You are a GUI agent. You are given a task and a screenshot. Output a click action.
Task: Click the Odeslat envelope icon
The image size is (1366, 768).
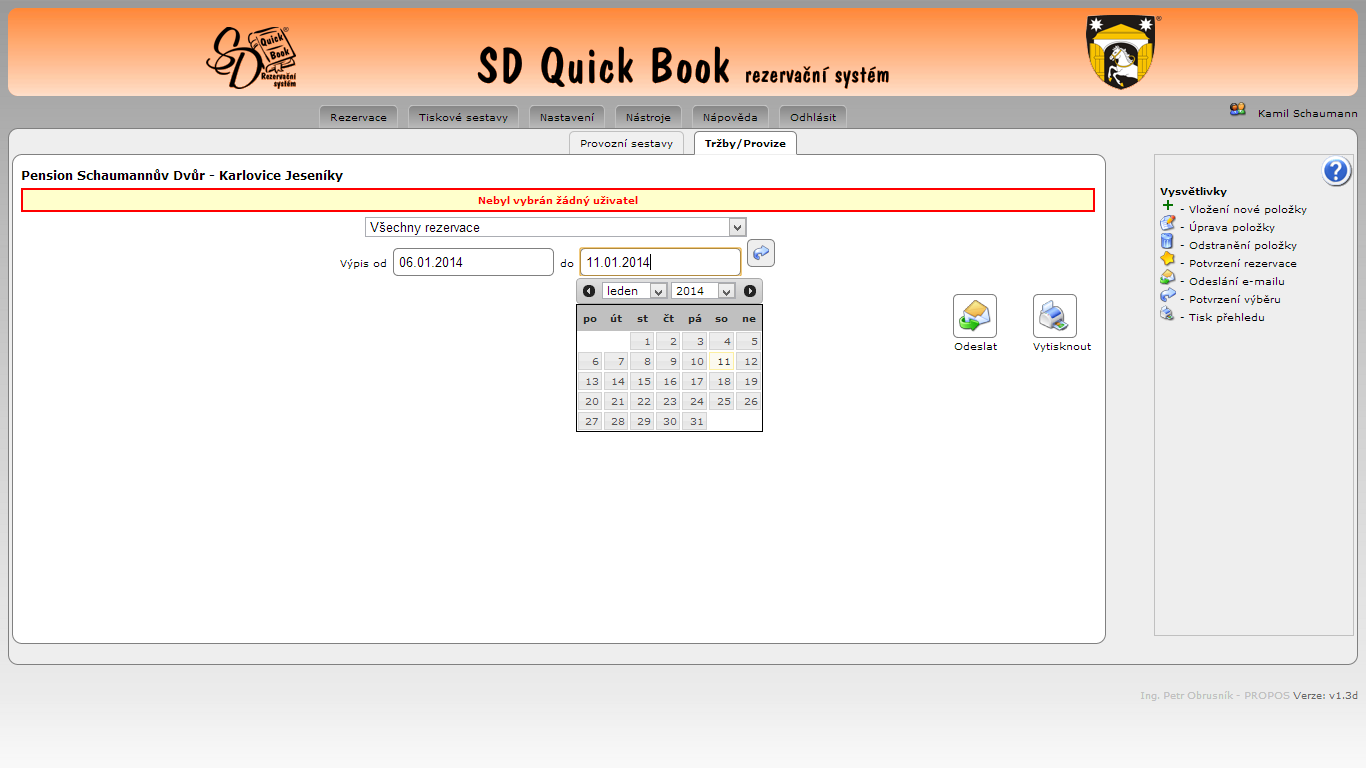(x=975, y=316)
